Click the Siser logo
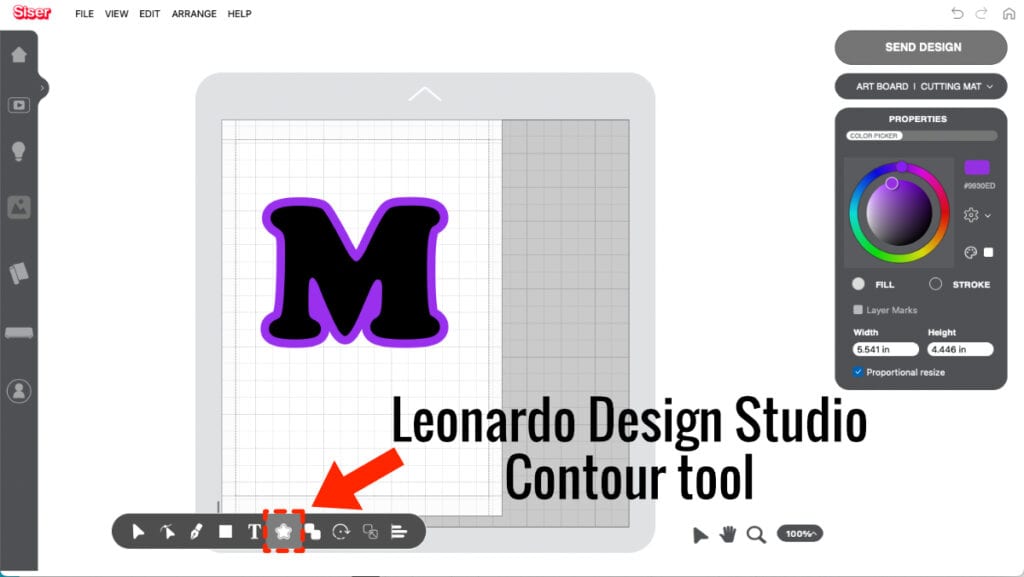Viewport: 1024px width, 577px height. pos(31,12)
